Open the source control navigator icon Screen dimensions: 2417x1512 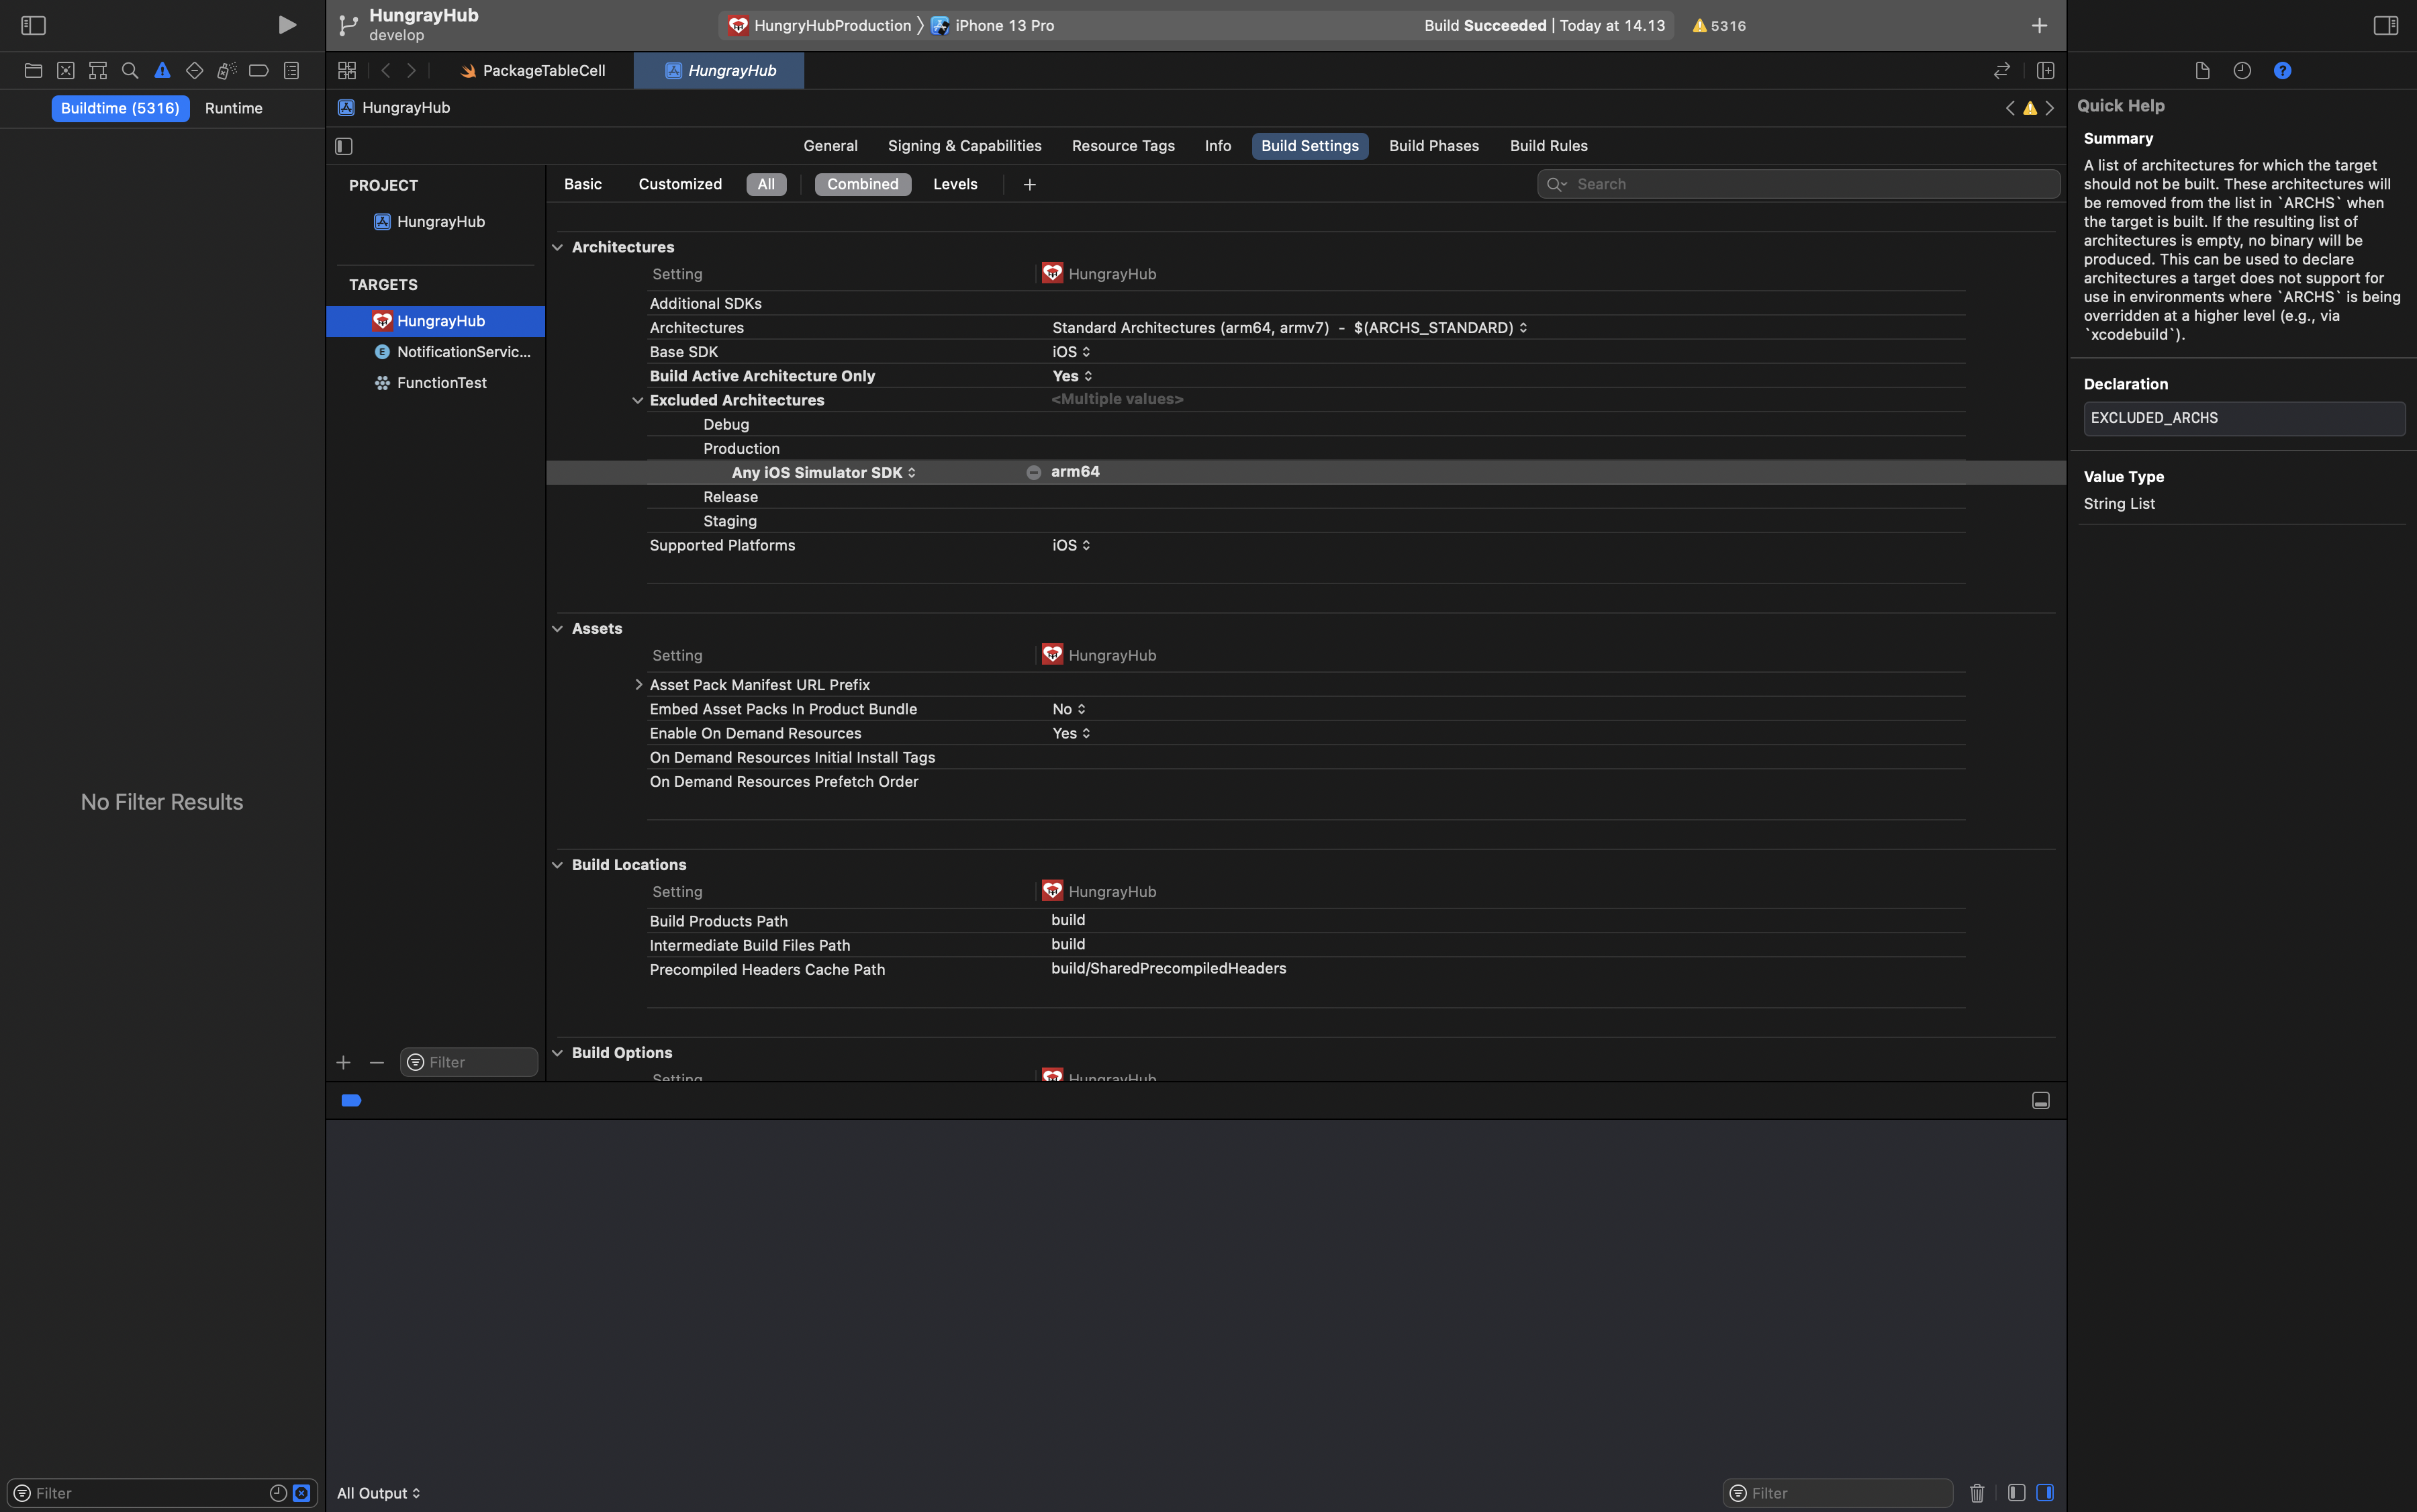66,71
